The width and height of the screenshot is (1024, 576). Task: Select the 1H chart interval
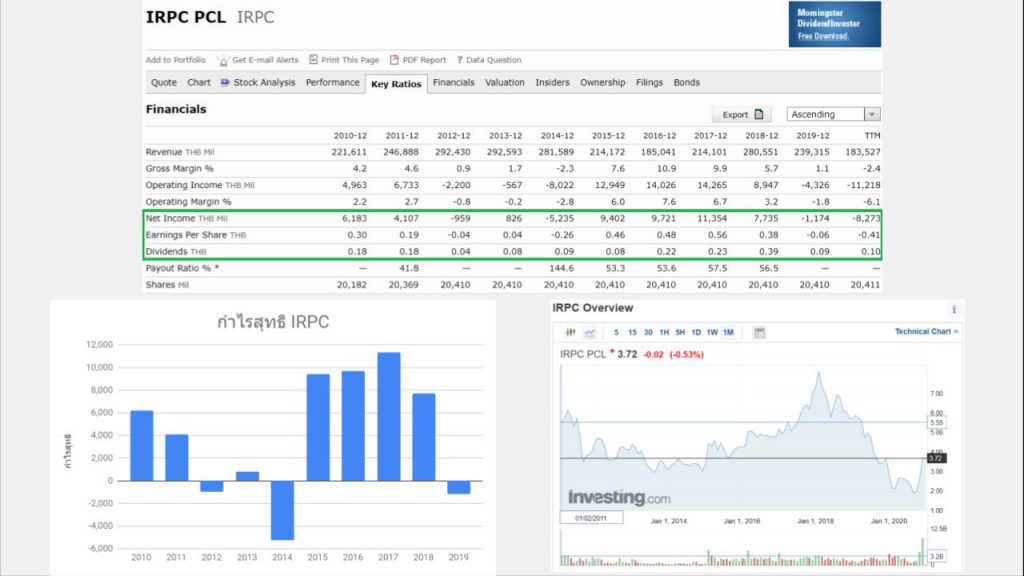pos(664,332)
